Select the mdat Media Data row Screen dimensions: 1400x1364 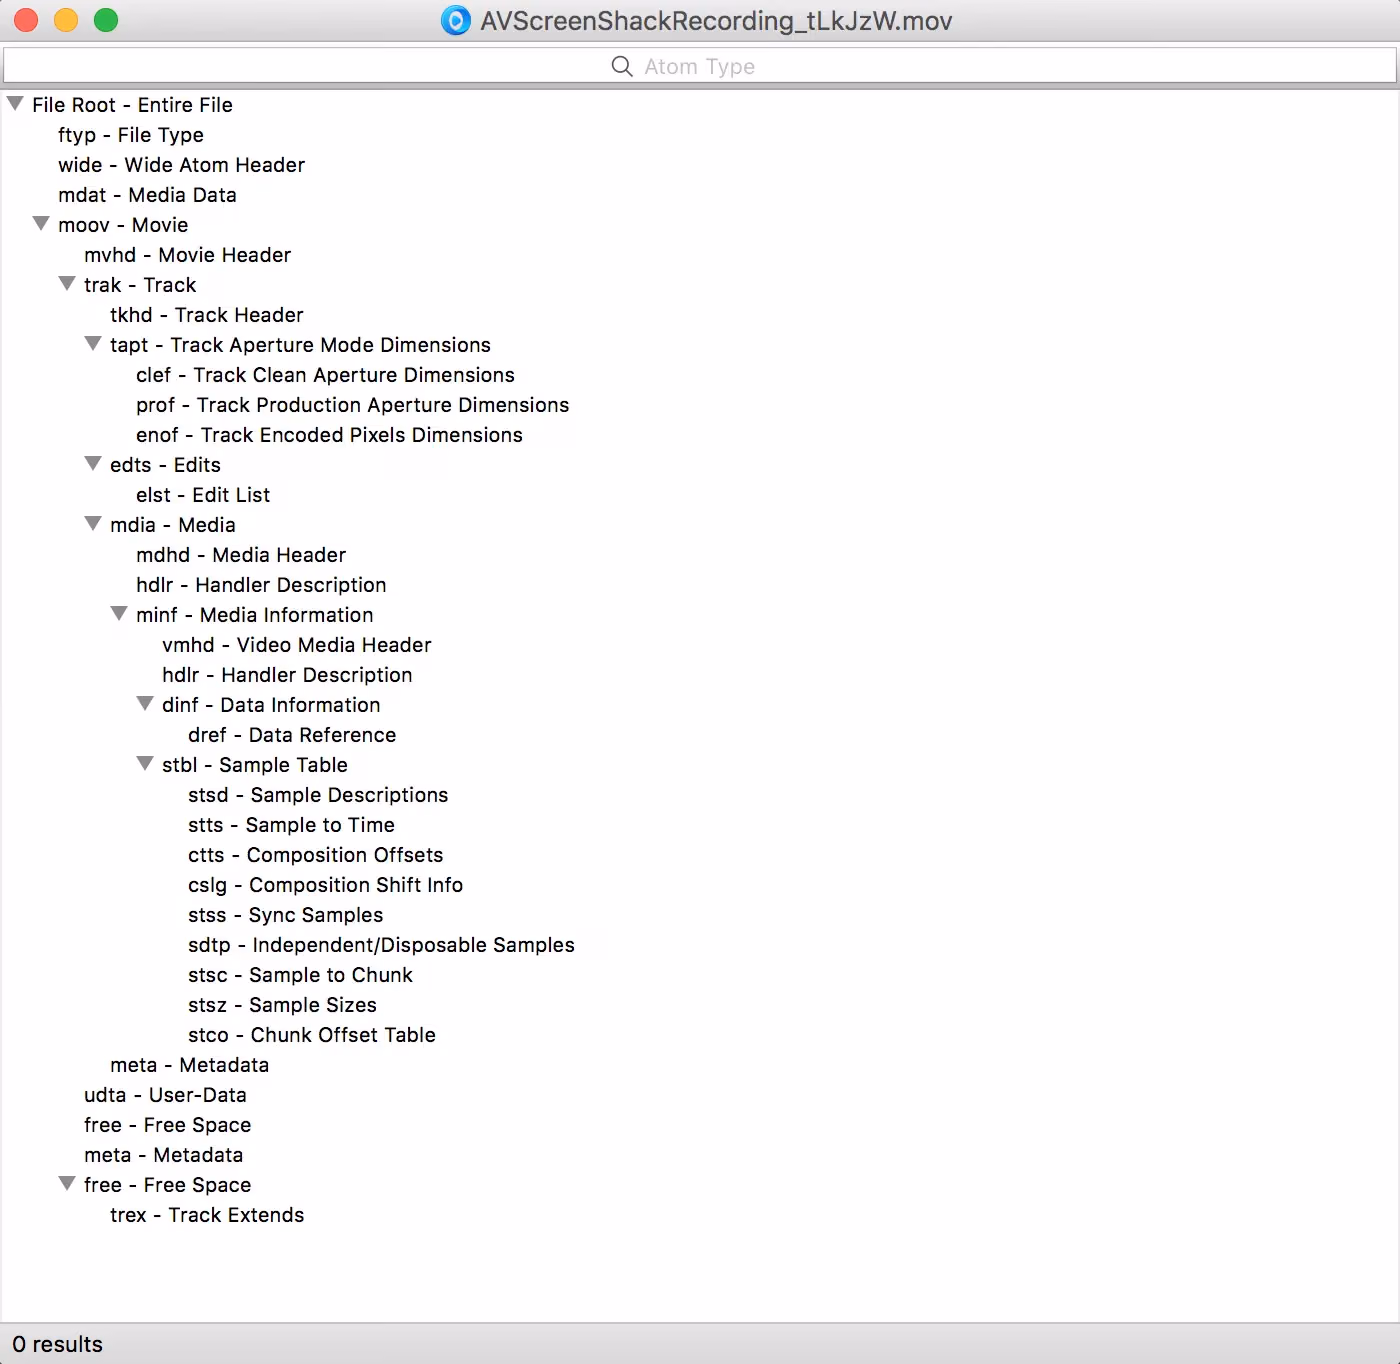click(x=147, y=195)
